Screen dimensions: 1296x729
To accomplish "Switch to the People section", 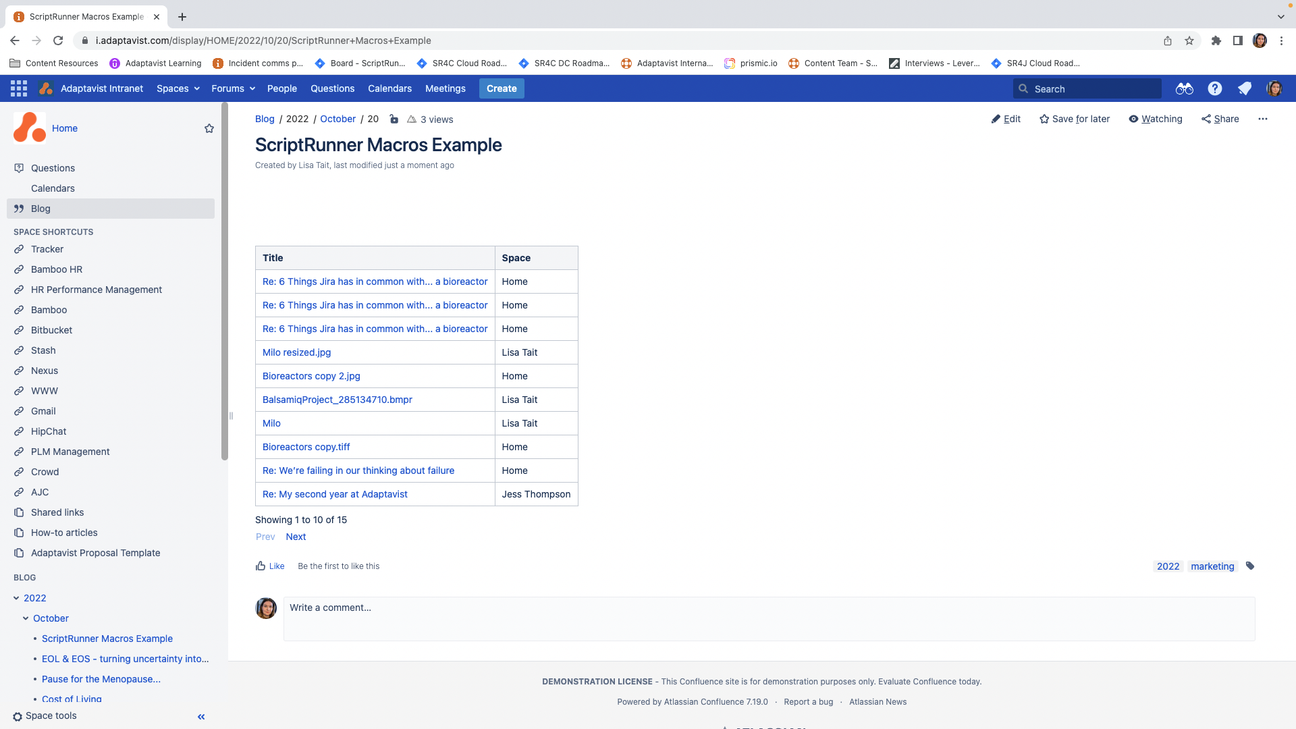I will point(282,88).
